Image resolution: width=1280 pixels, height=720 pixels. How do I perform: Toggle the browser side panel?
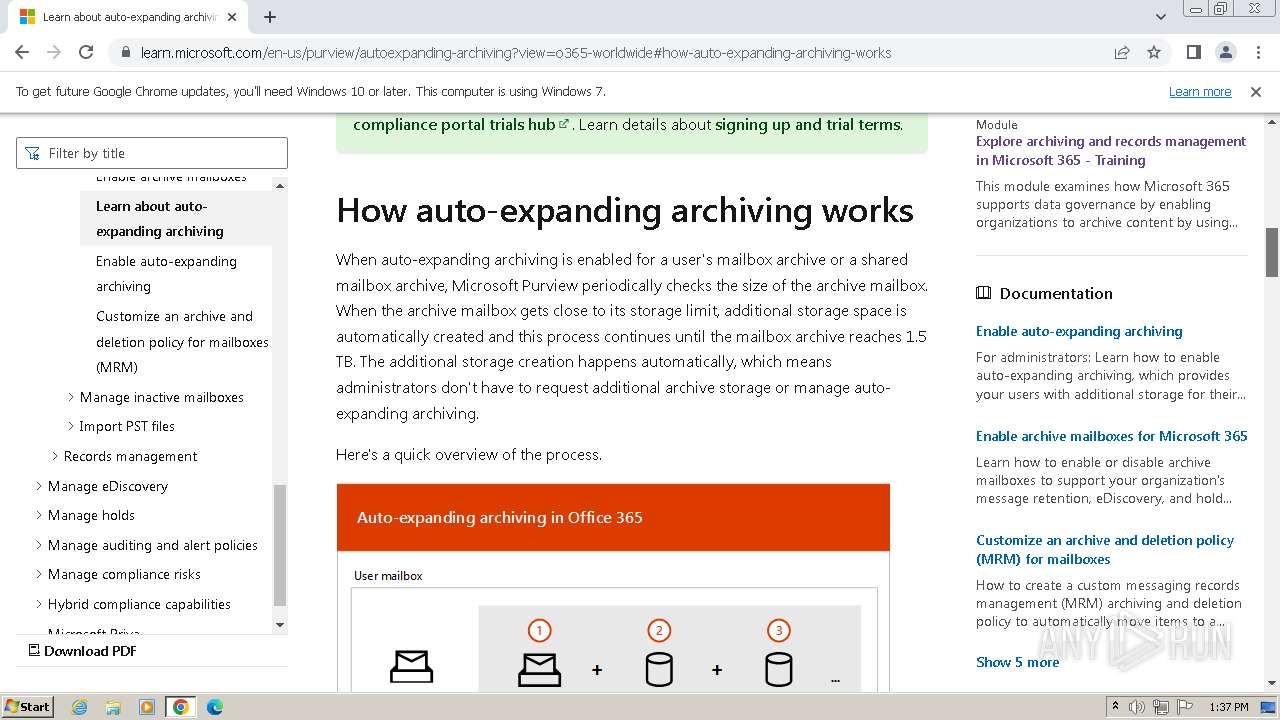pos(1193,52)
